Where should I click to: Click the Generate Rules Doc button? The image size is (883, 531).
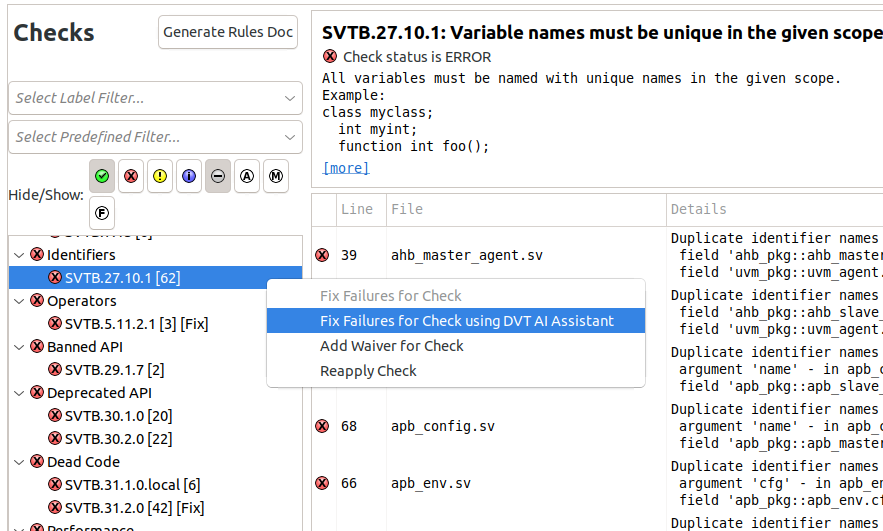tap(228, 32)
